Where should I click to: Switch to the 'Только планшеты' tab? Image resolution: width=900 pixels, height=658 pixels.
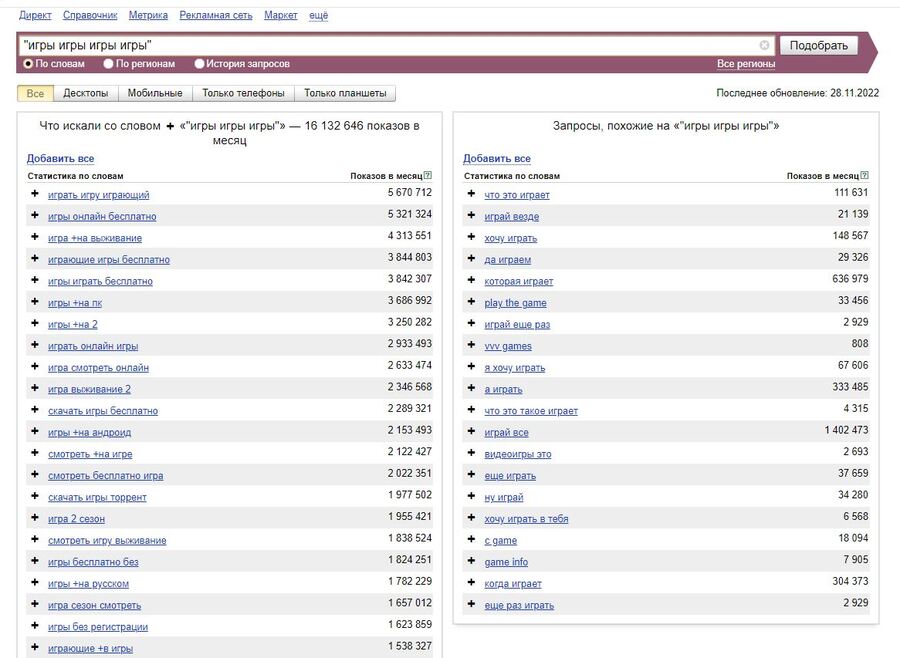(x=345, y=93)
